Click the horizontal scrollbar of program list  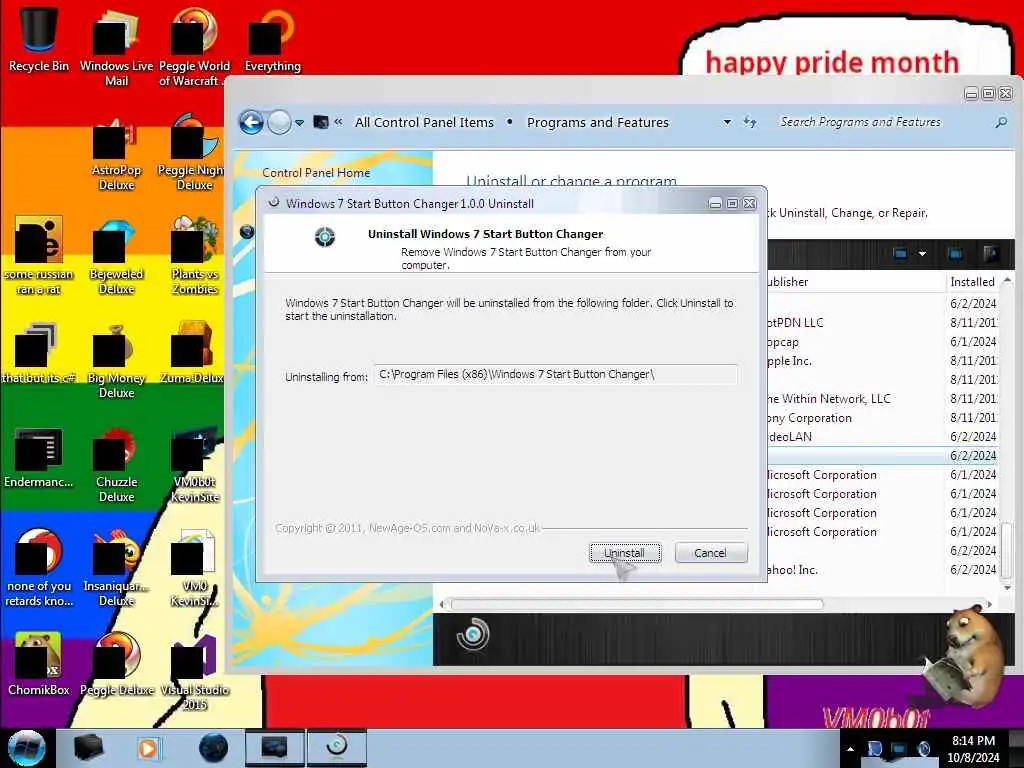click(637, 605)
